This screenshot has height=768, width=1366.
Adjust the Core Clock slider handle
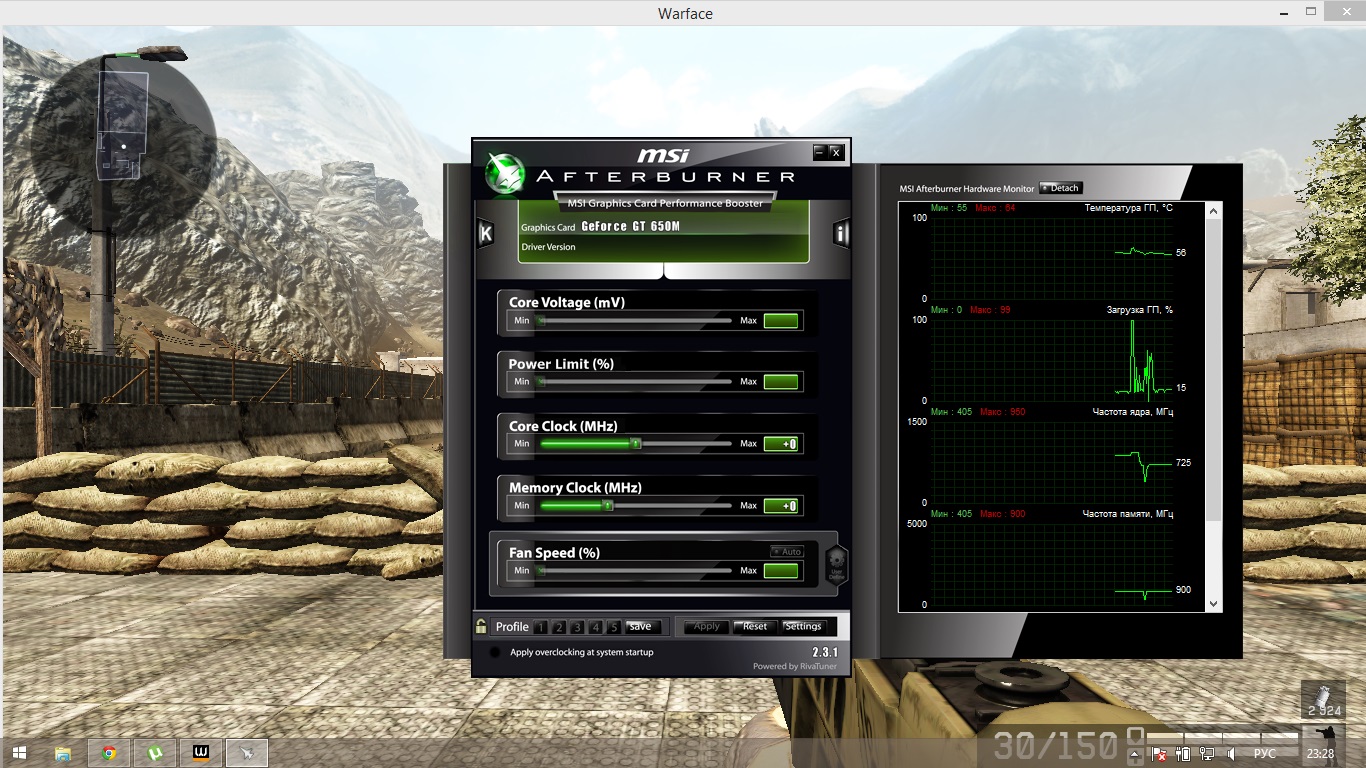point(635,444)
